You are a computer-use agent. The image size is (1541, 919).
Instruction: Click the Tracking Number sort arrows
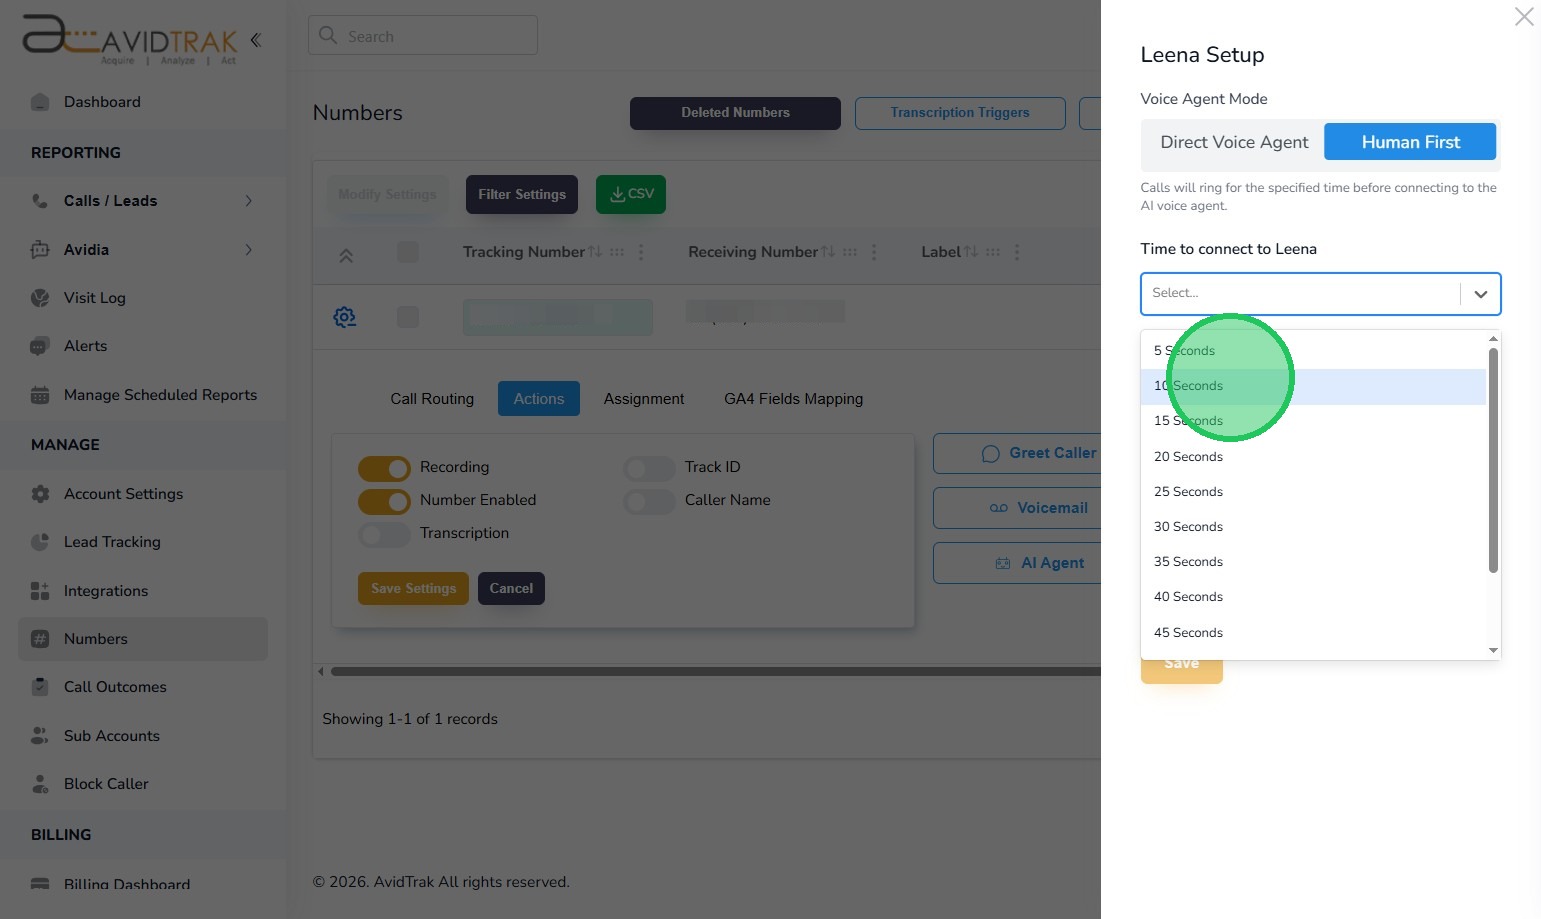595,252
